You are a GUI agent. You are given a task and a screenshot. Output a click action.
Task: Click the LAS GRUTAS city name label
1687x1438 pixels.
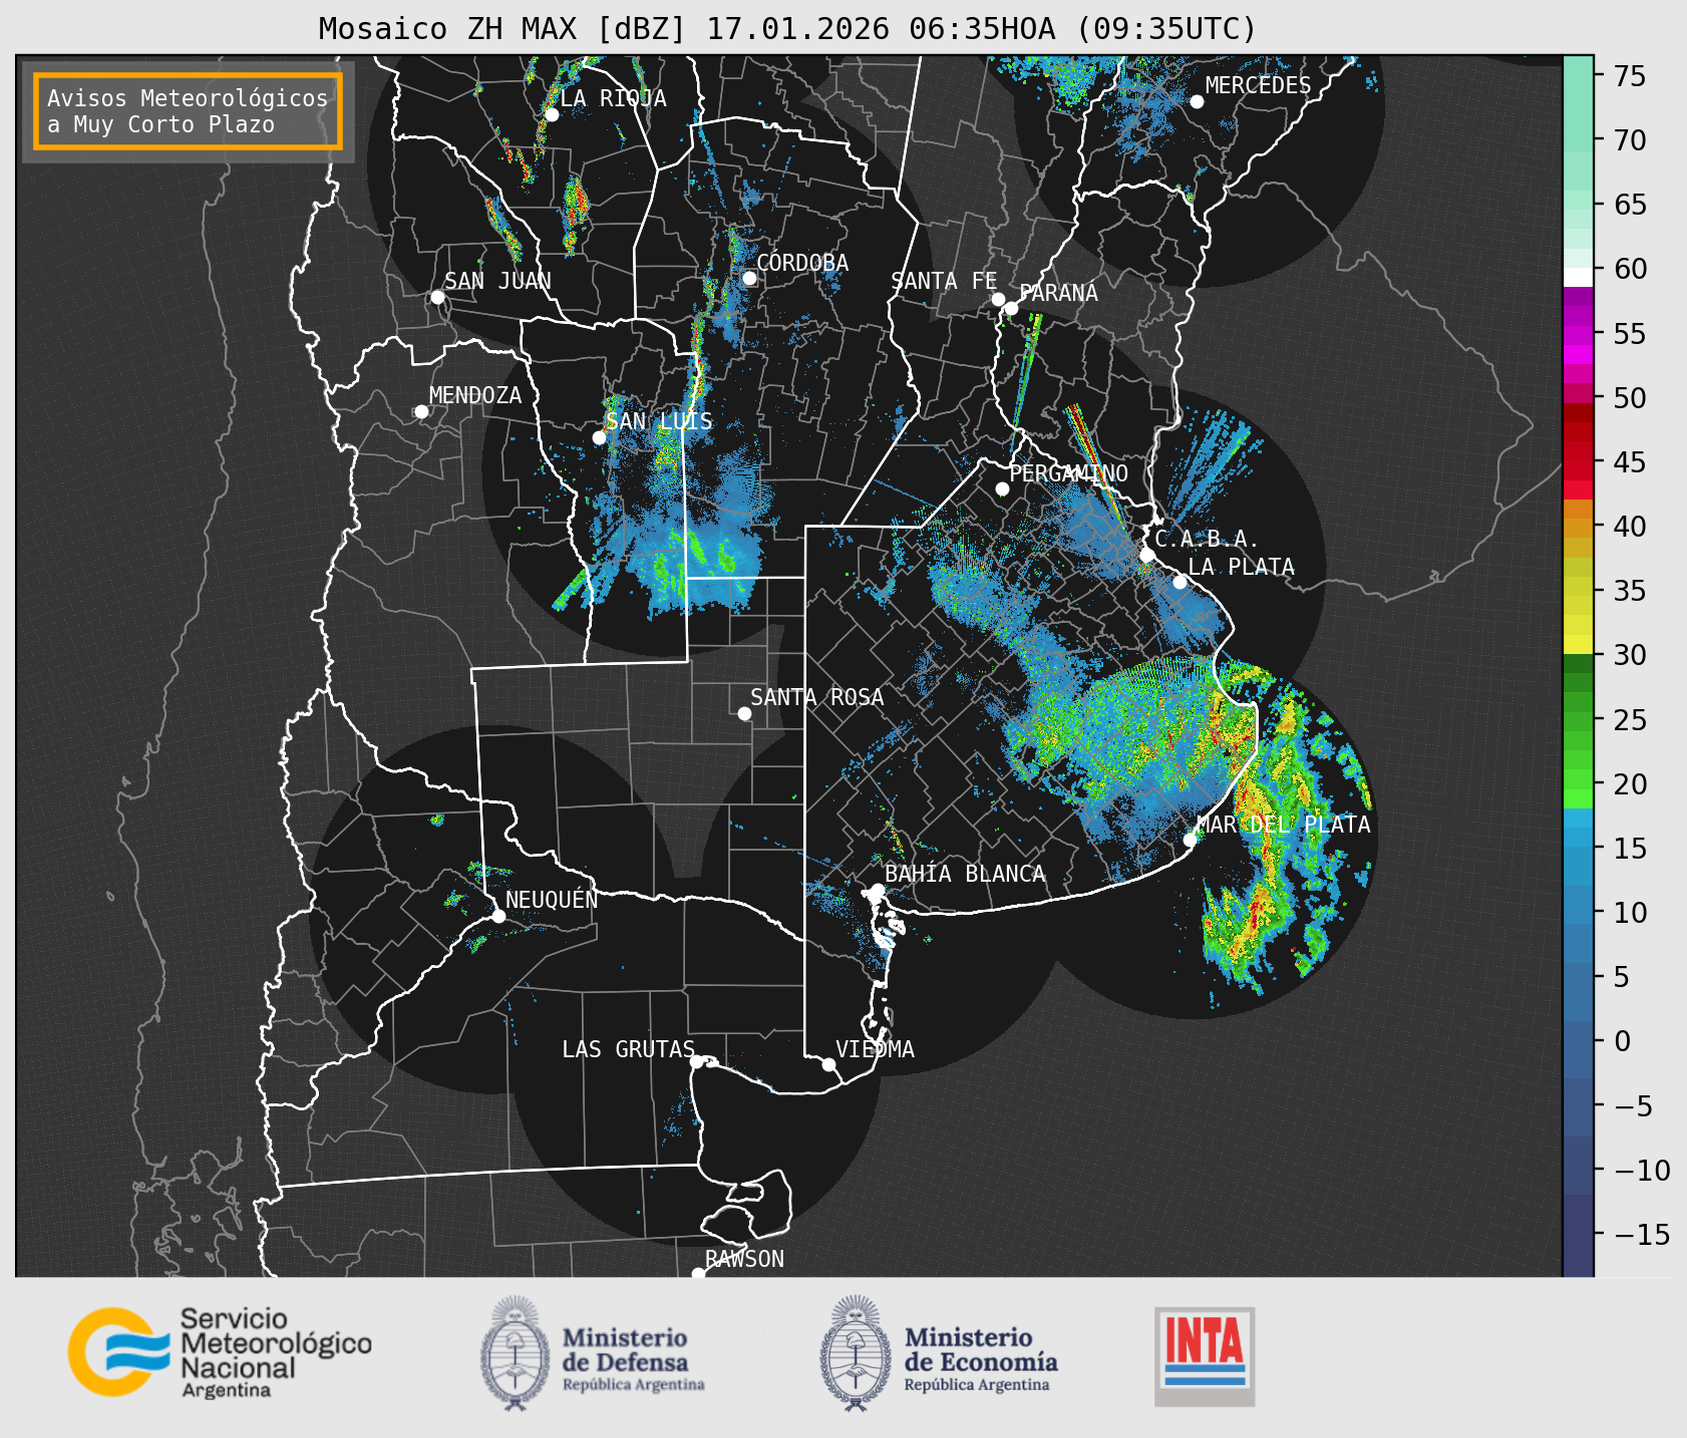[x=628, y=1049]
